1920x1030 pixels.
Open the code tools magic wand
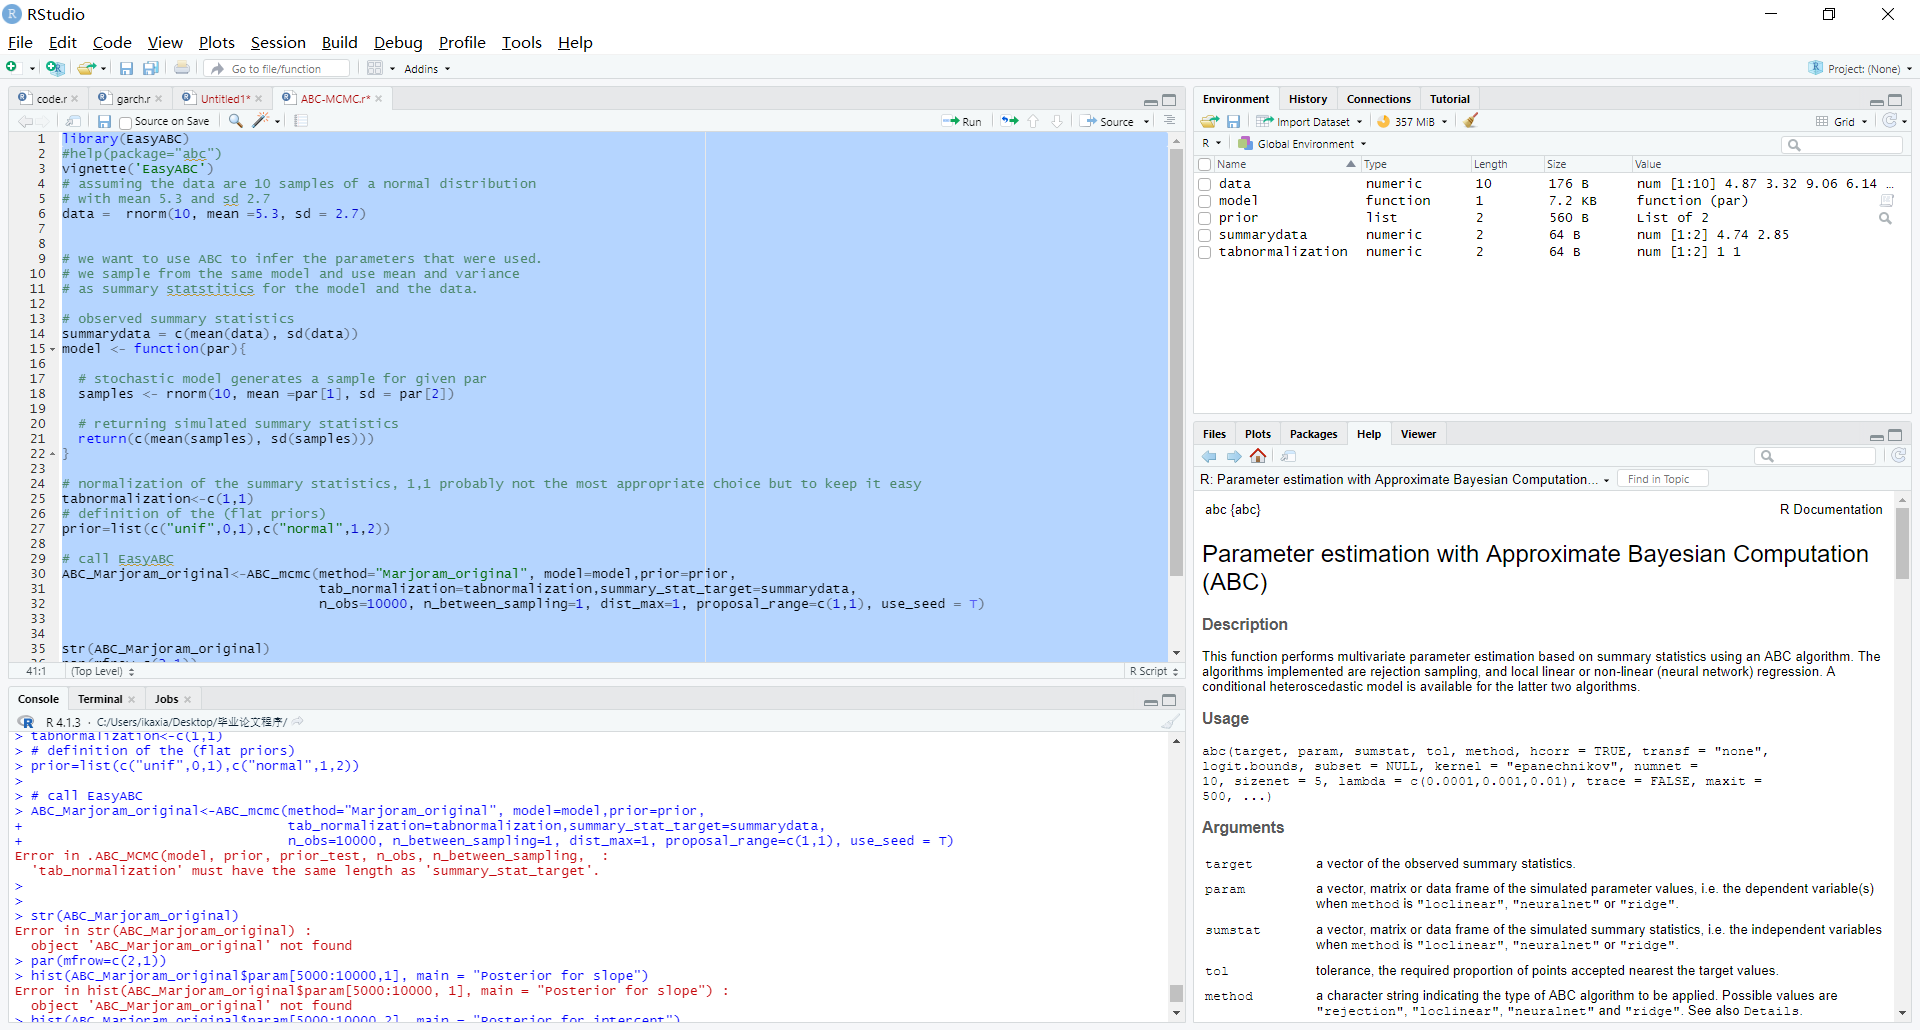tap(260, 121)
